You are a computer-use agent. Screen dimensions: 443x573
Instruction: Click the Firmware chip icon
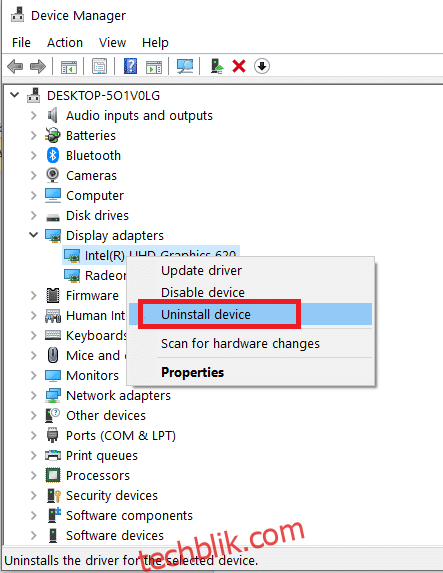[53, 295]
